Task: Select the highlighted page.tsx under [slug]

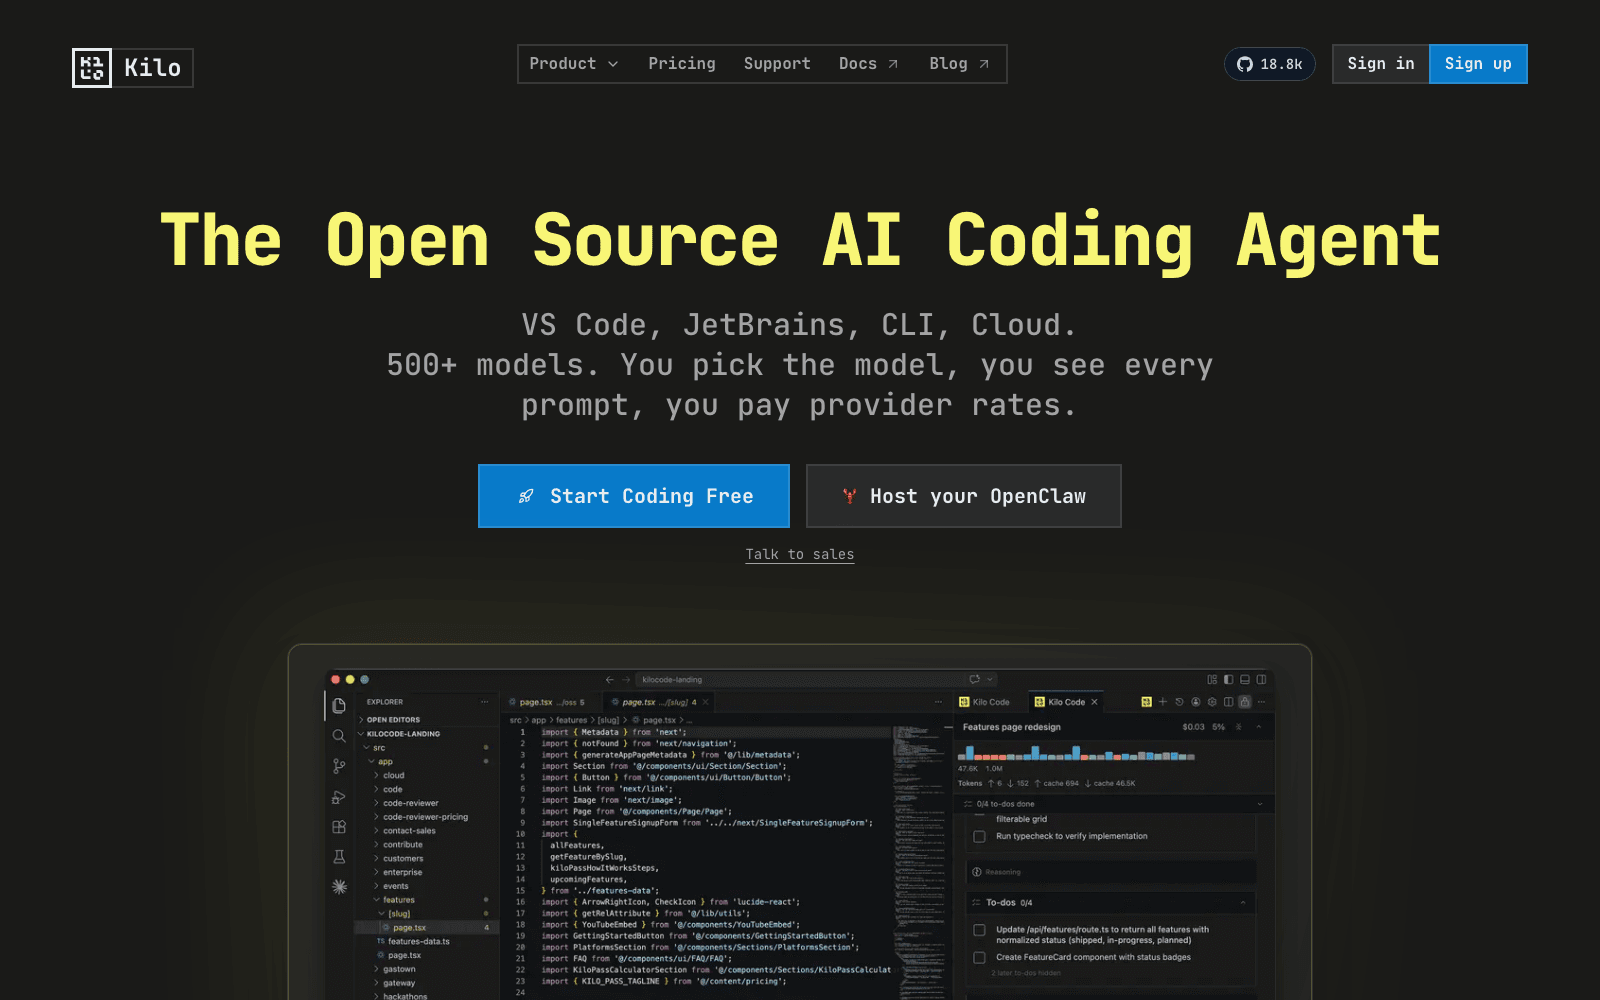Action: (x=425, y=928)
